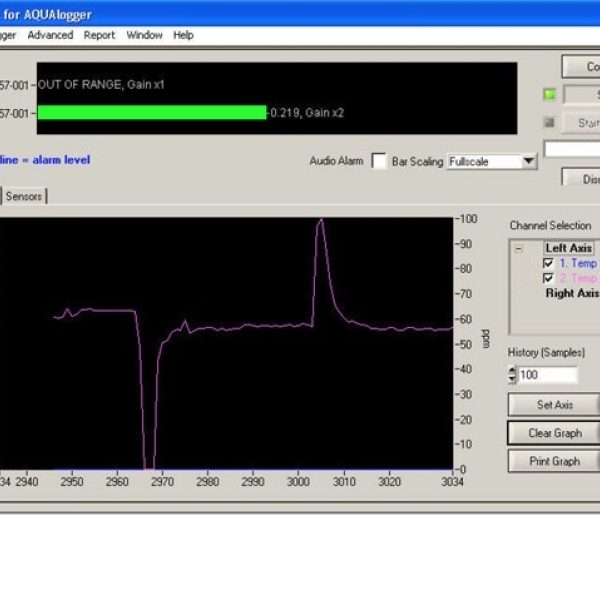Viewport: 600px width, 600px height.
Task: Open the Window menu
Action: pos(144,35)
